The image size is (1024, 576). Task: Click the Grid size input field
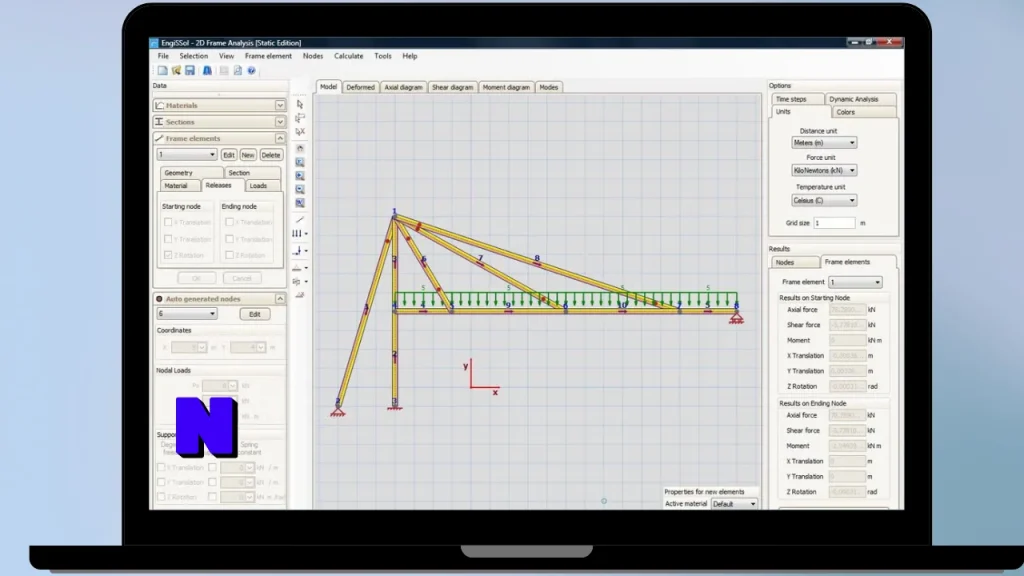coord(834,223)
